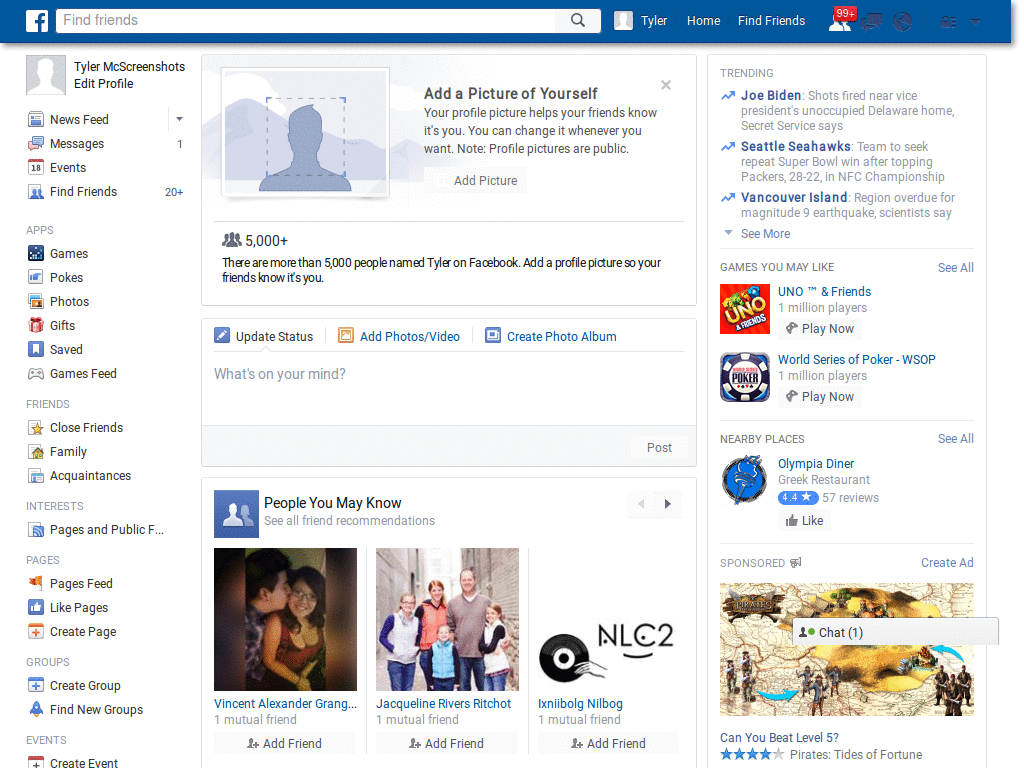The height and width of the screenshot is (768, 1024).
Task: Expand News Feed options arrow
Action: coord(179,119)
